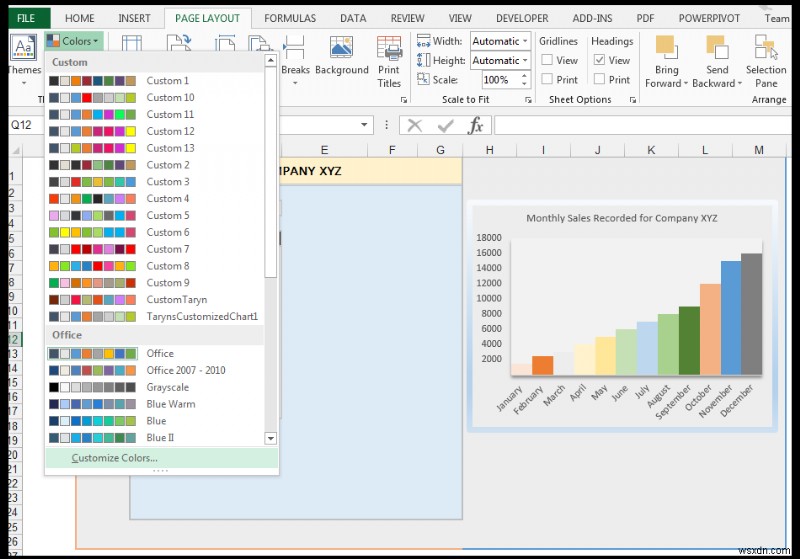The height and width of the screenshot is (559, 800).
Task: Uncheck Headings View checkbox
Action: tap(599, 60)
